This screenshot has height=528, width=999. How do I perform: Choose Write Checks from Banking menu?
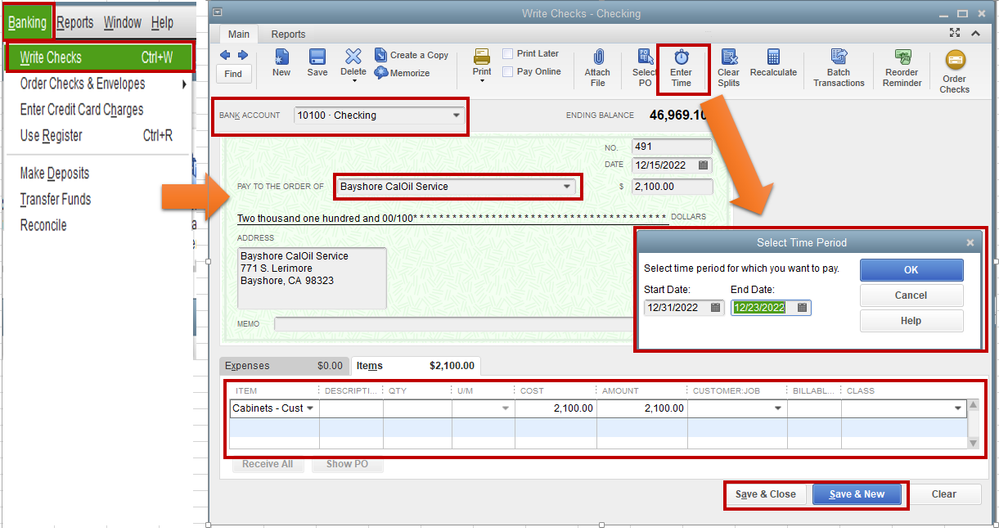point(98,57)
